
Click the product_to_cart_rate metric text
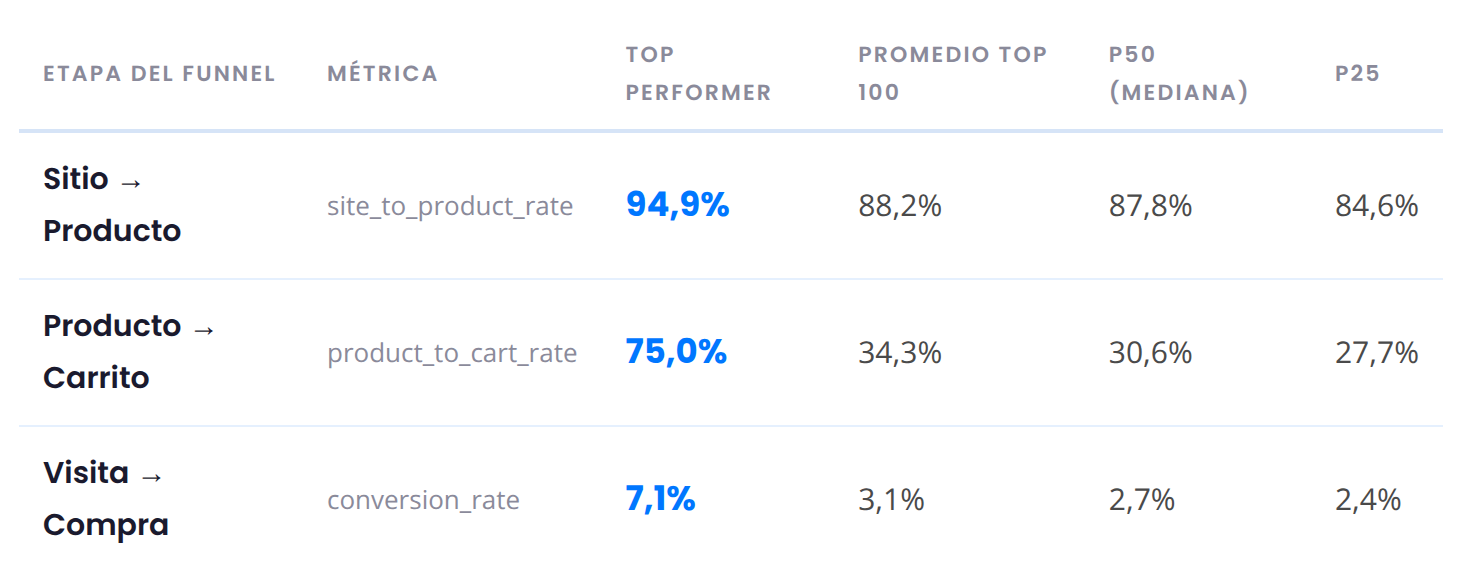452,354
